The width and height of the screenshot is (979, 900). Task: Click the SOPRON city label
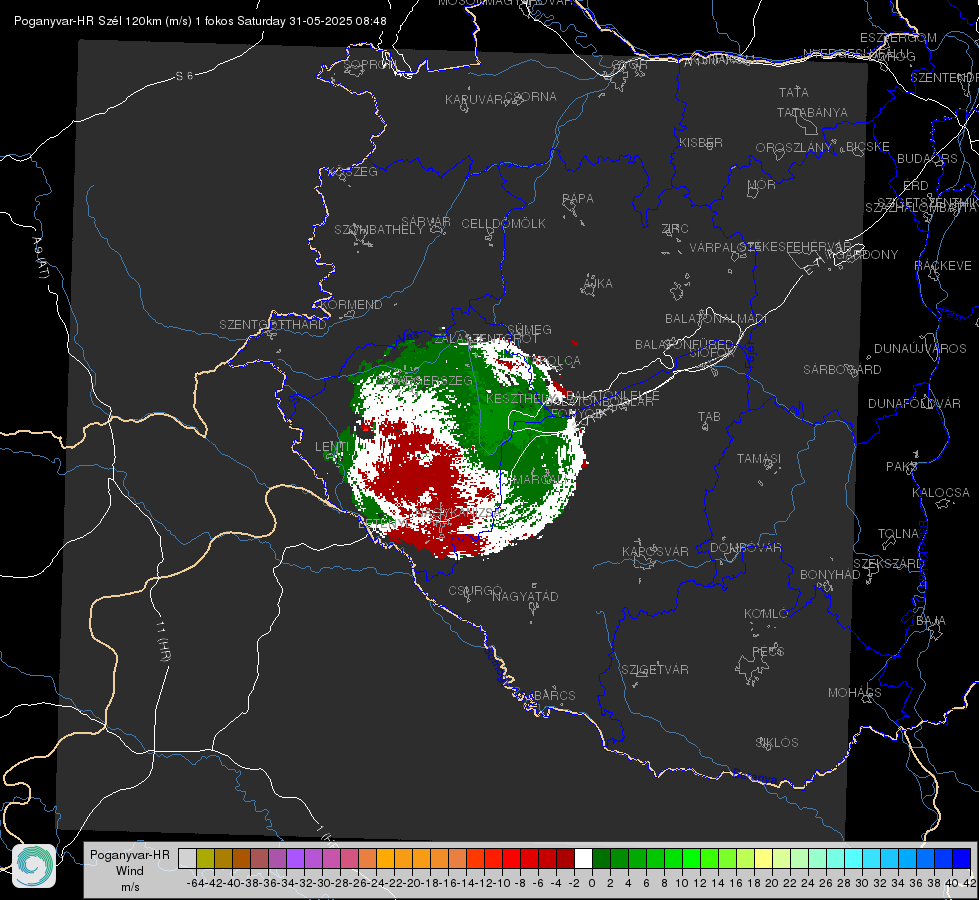coord(370,64)
